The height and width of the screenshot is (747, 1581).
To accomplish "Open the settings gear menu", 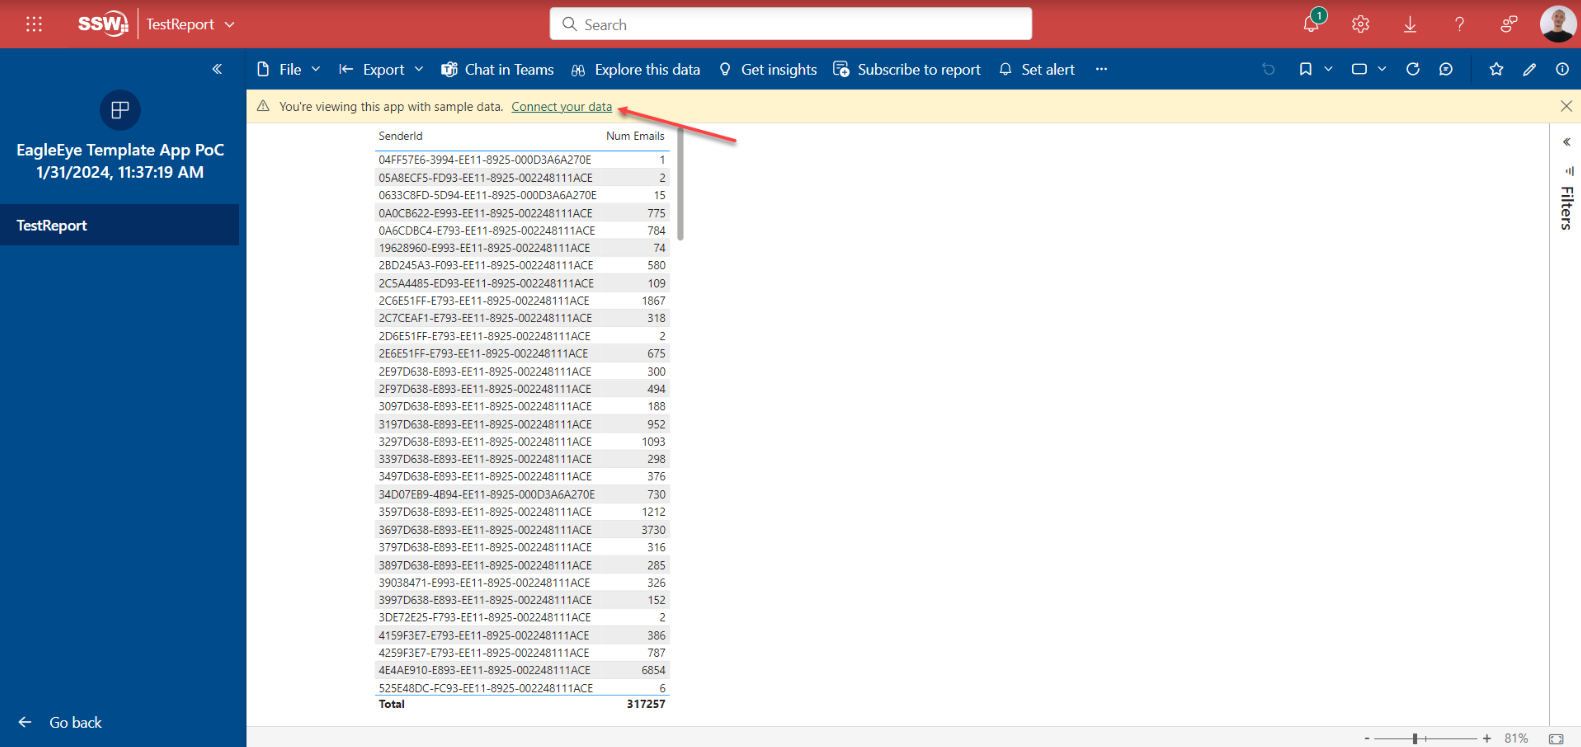I will pos(1360,24).
